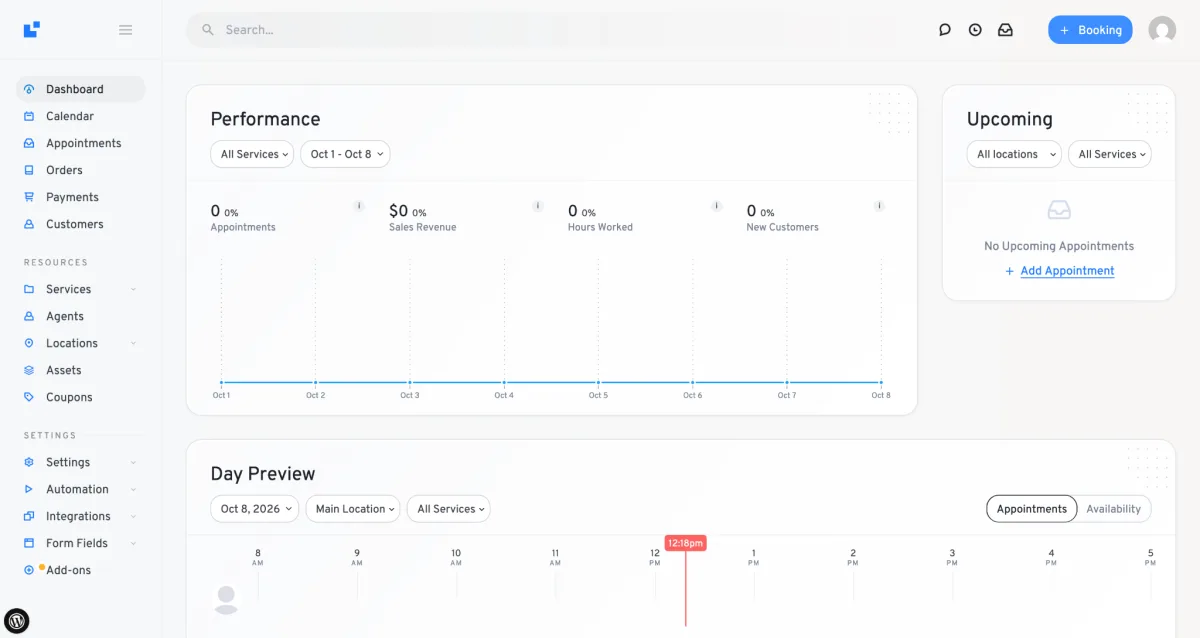The width and height of the screenshot is (1200, 638).
Task: Open Upcoming All locations dropdown
Action: (1014, 154)
